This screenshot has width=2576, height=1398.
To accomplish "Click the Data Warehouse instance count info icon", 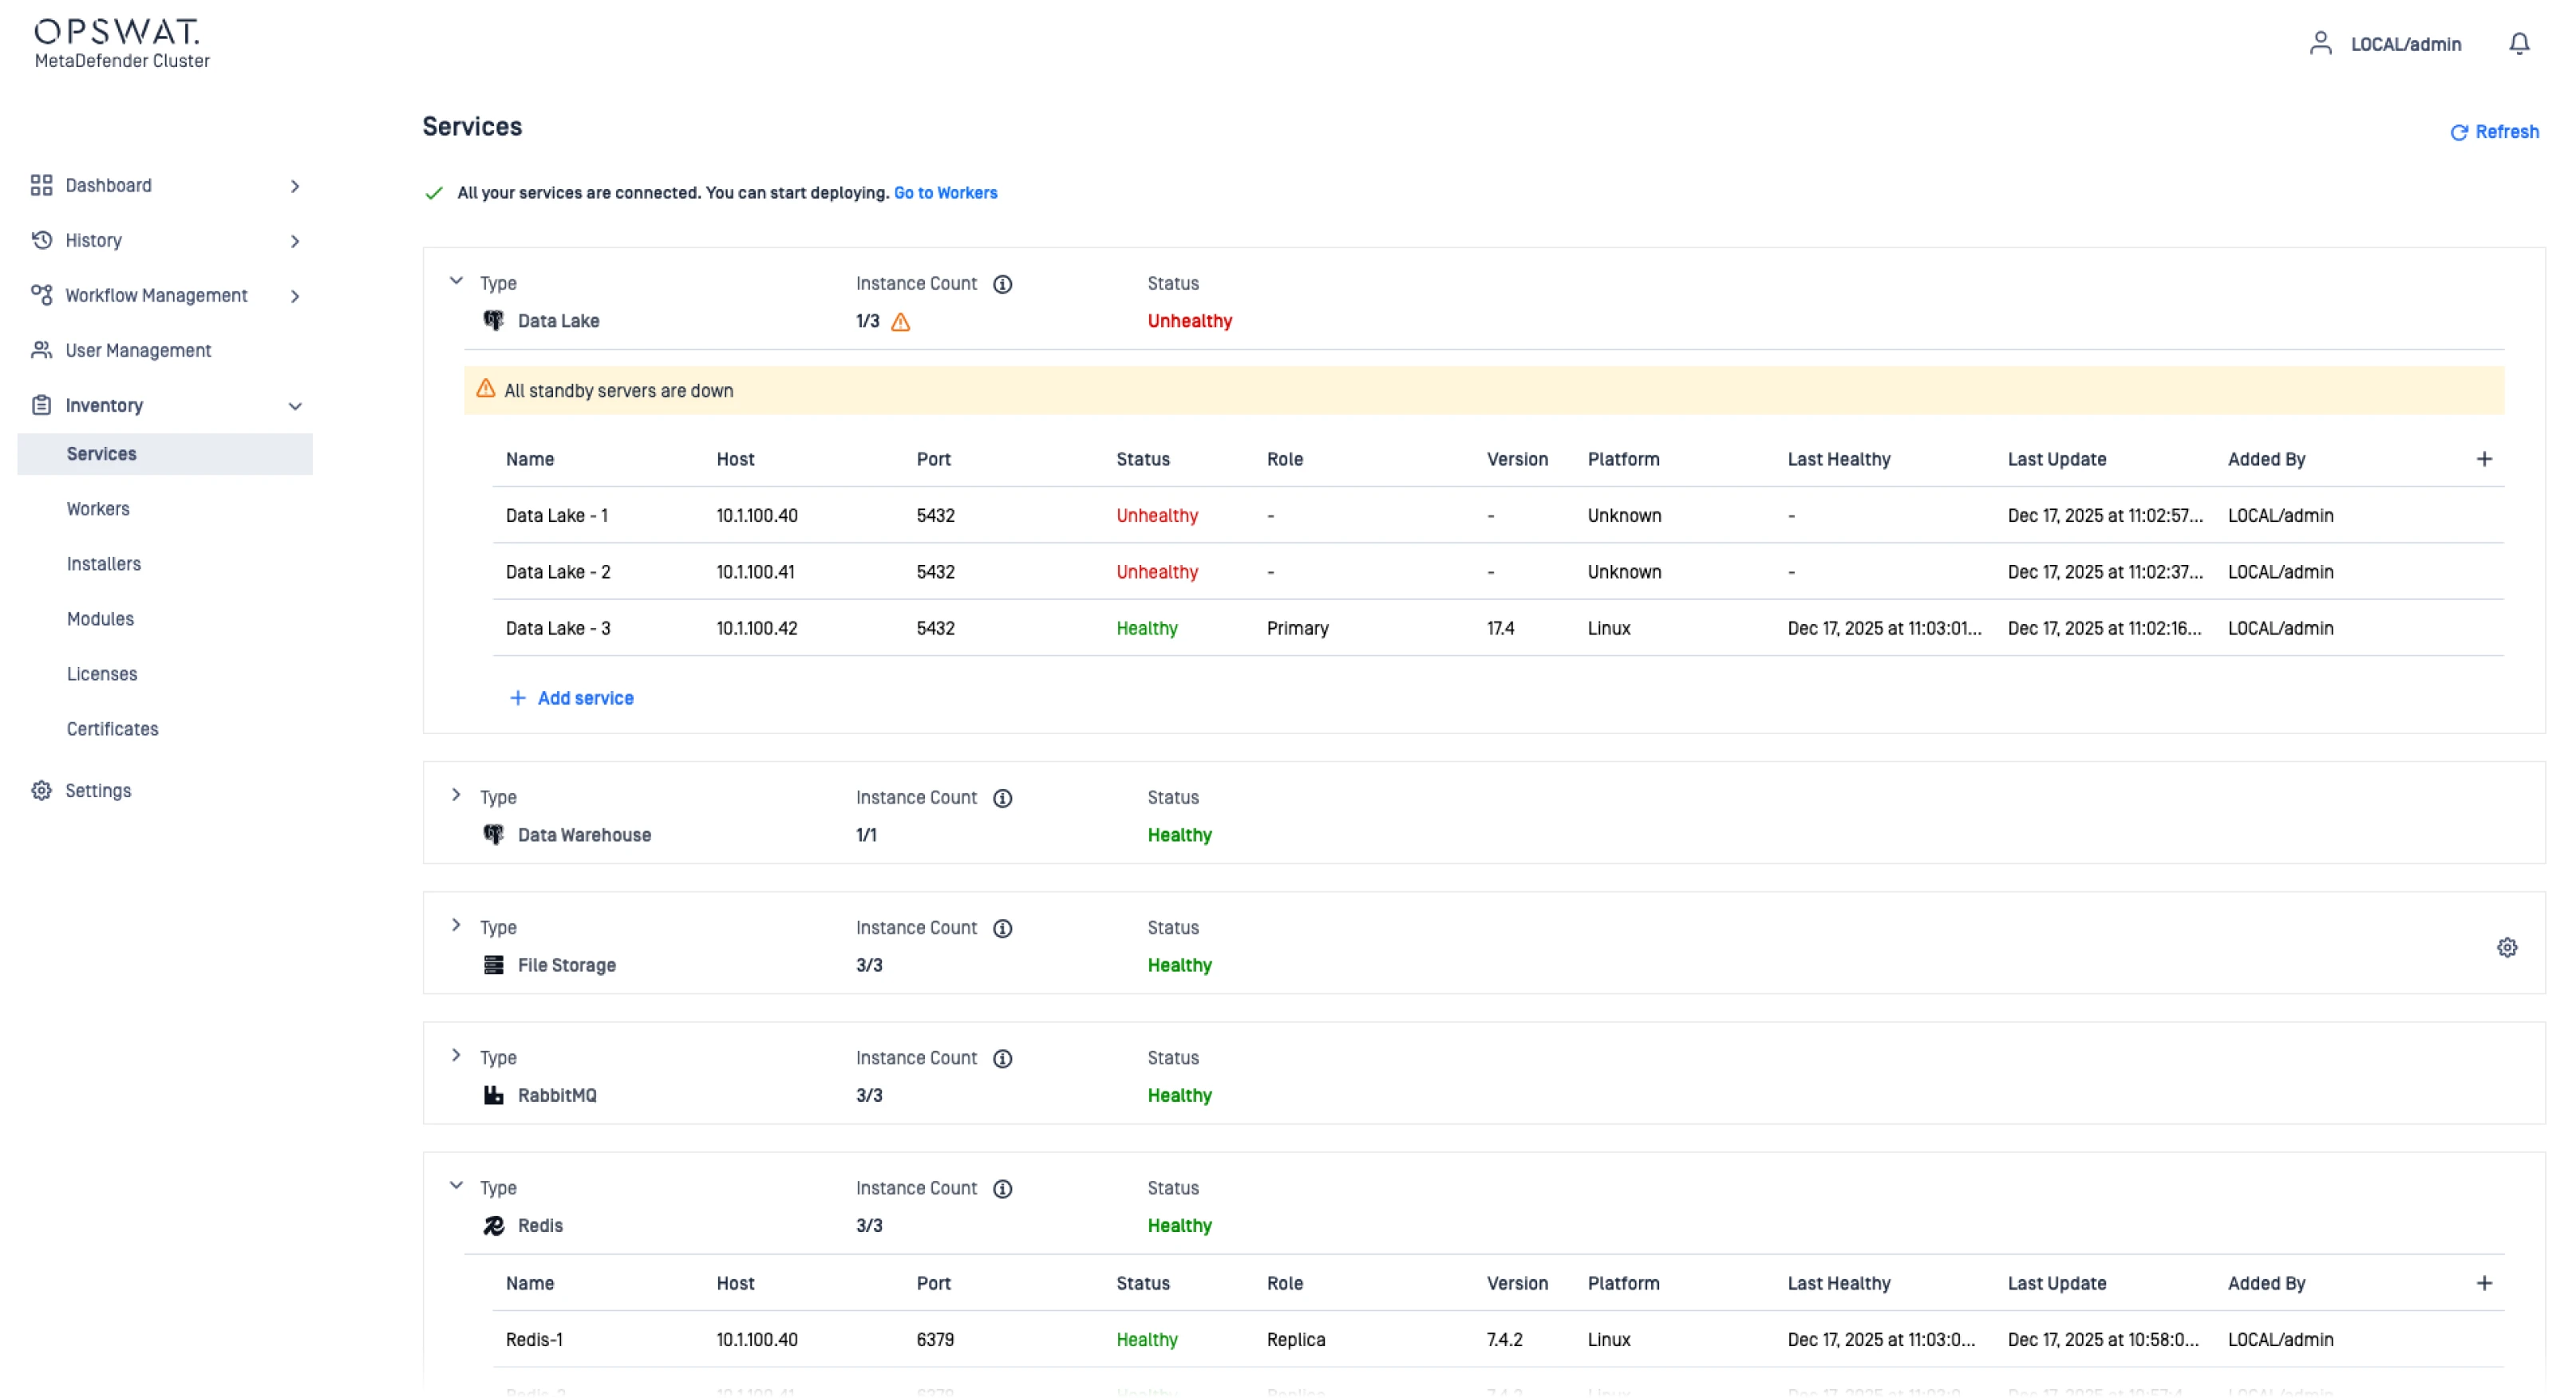I will coord(1002,798).
